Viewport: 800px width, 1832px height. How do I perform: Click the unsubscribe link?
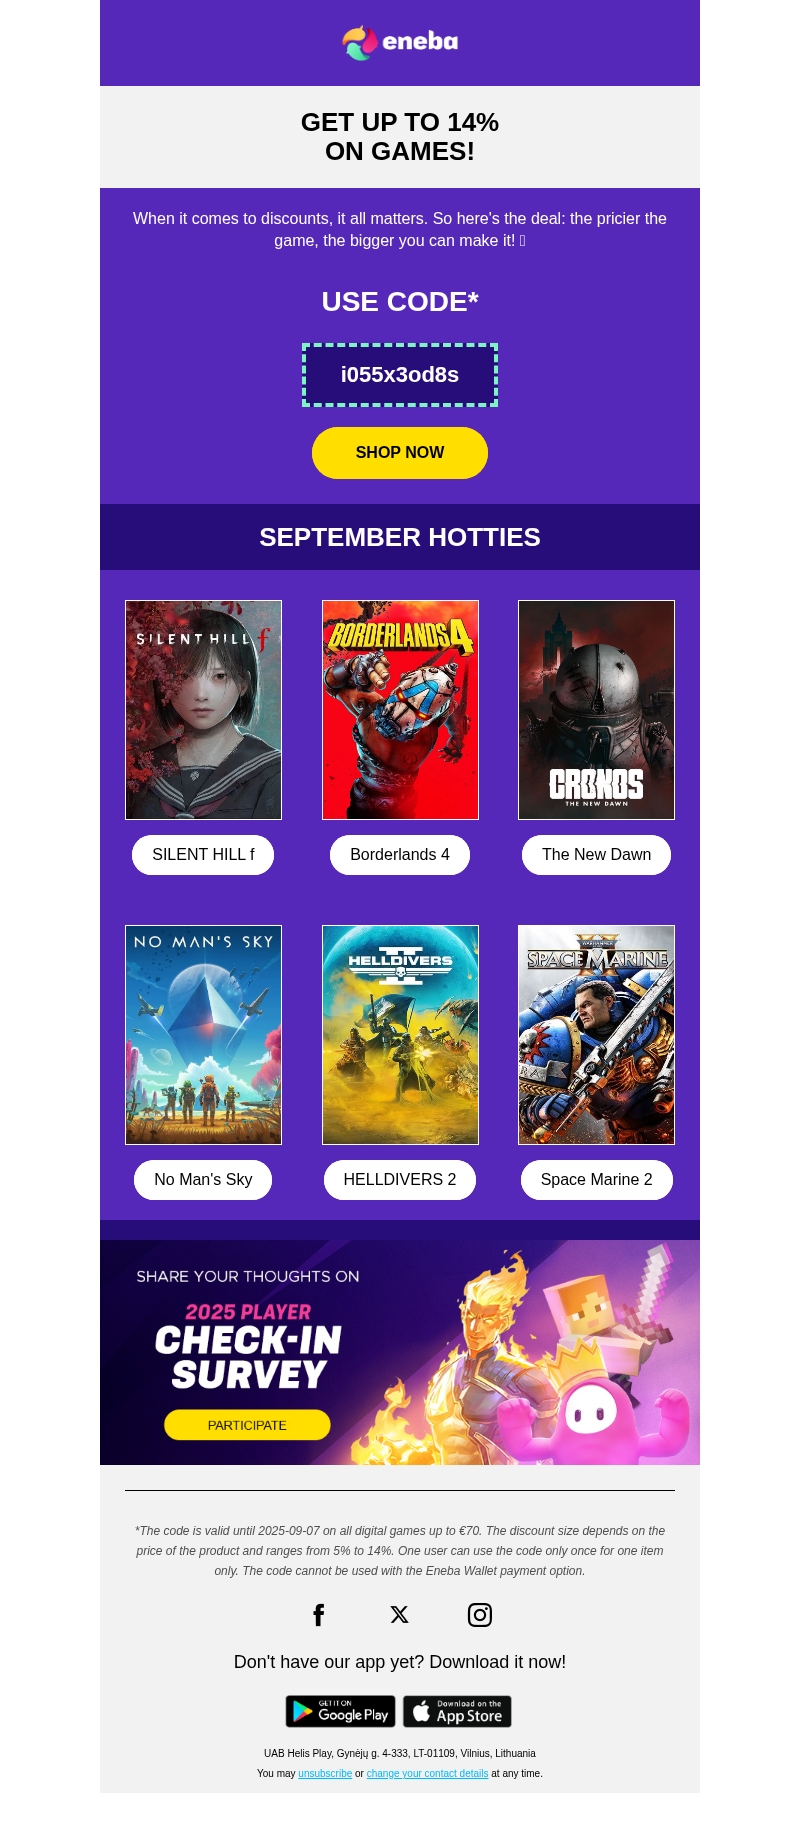click(x=325, y=1773)
